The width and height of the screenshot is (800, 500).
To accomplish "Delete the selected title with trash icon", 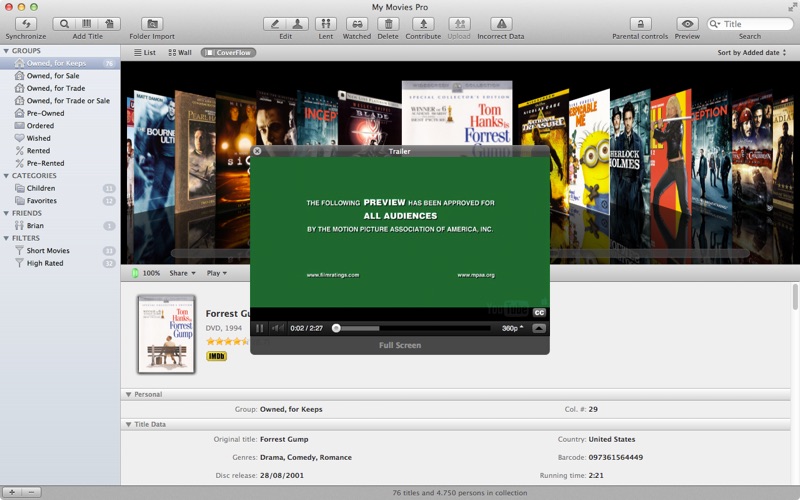I will 388,23.
